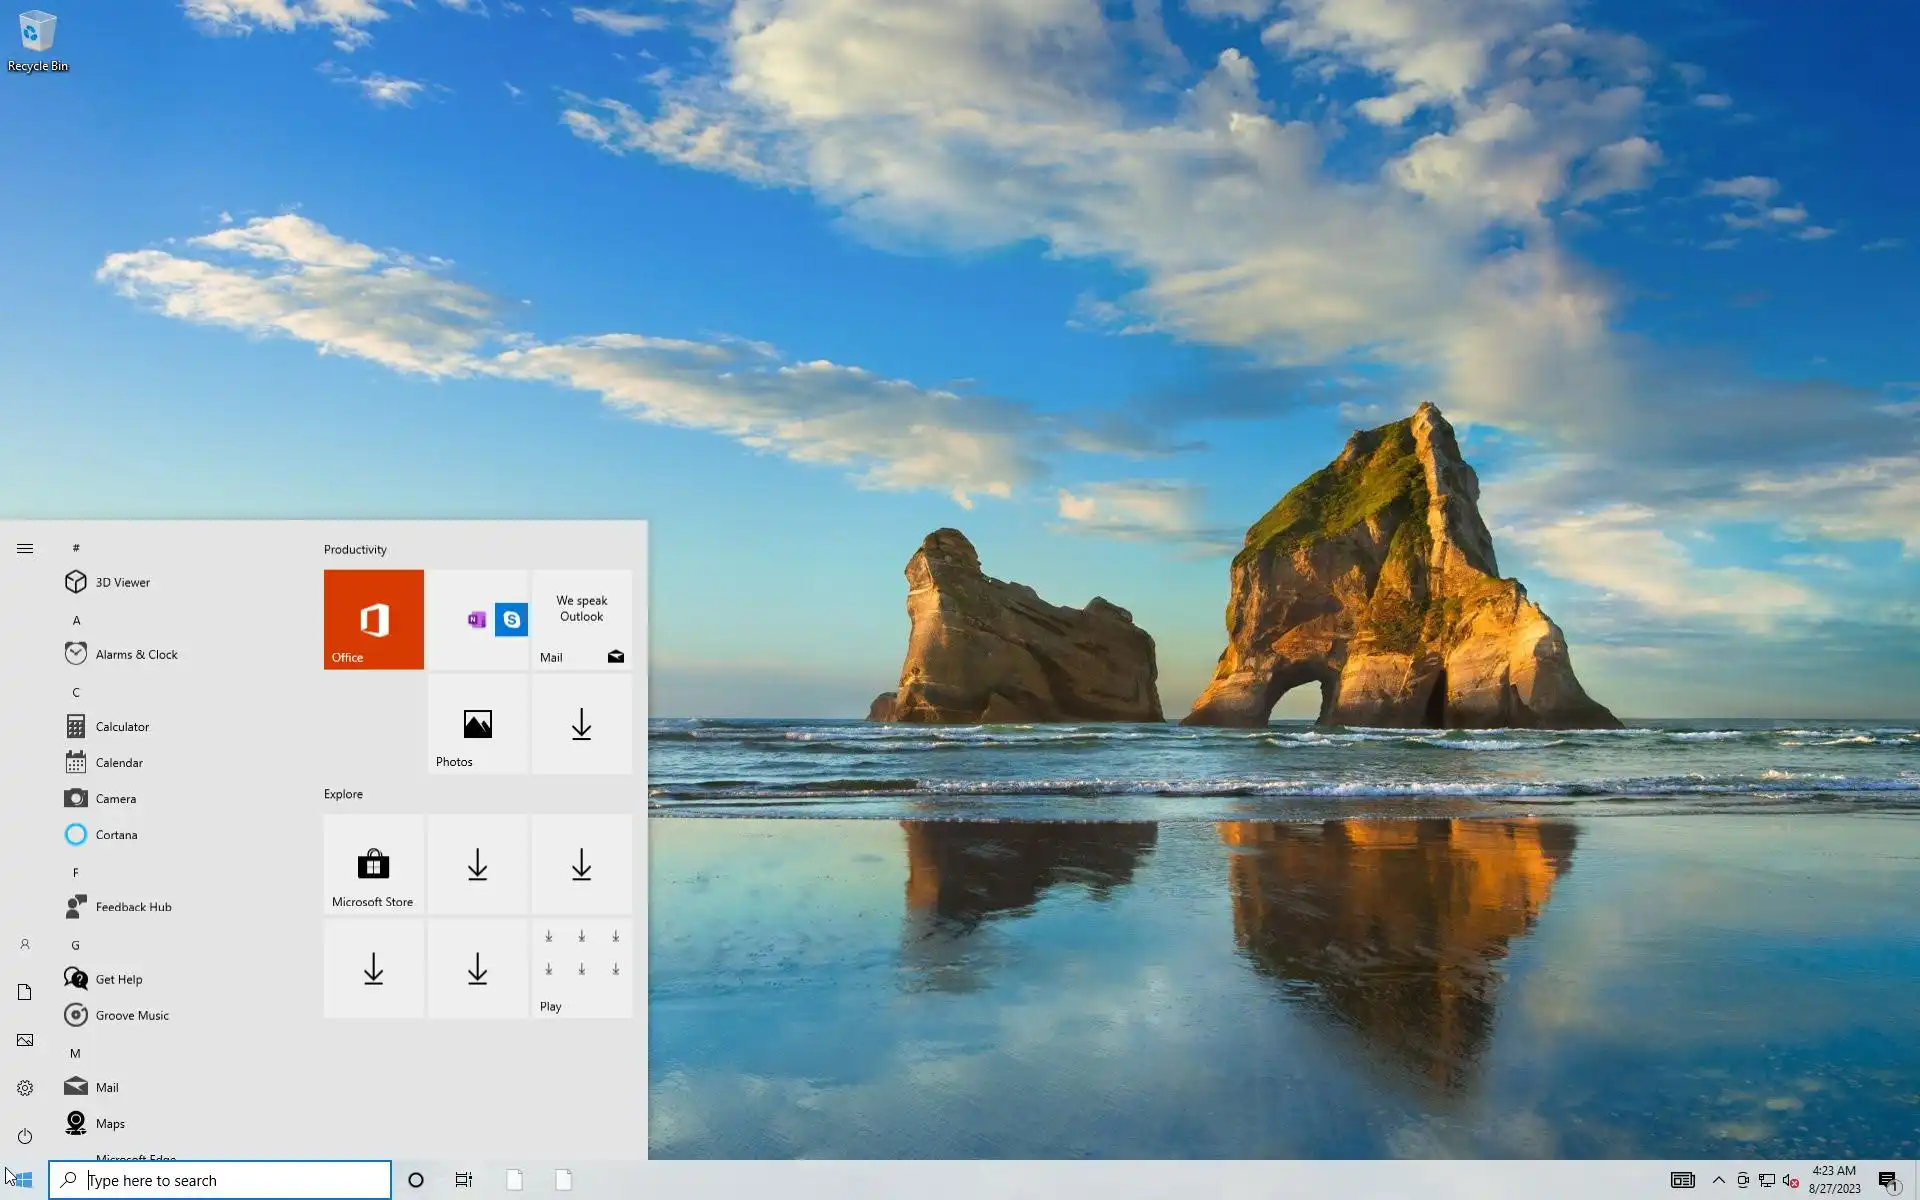The height and width of the screenshot is (1200, 1920).
Task: Open Task View on the taskbar
Action: coord(463,1180)
